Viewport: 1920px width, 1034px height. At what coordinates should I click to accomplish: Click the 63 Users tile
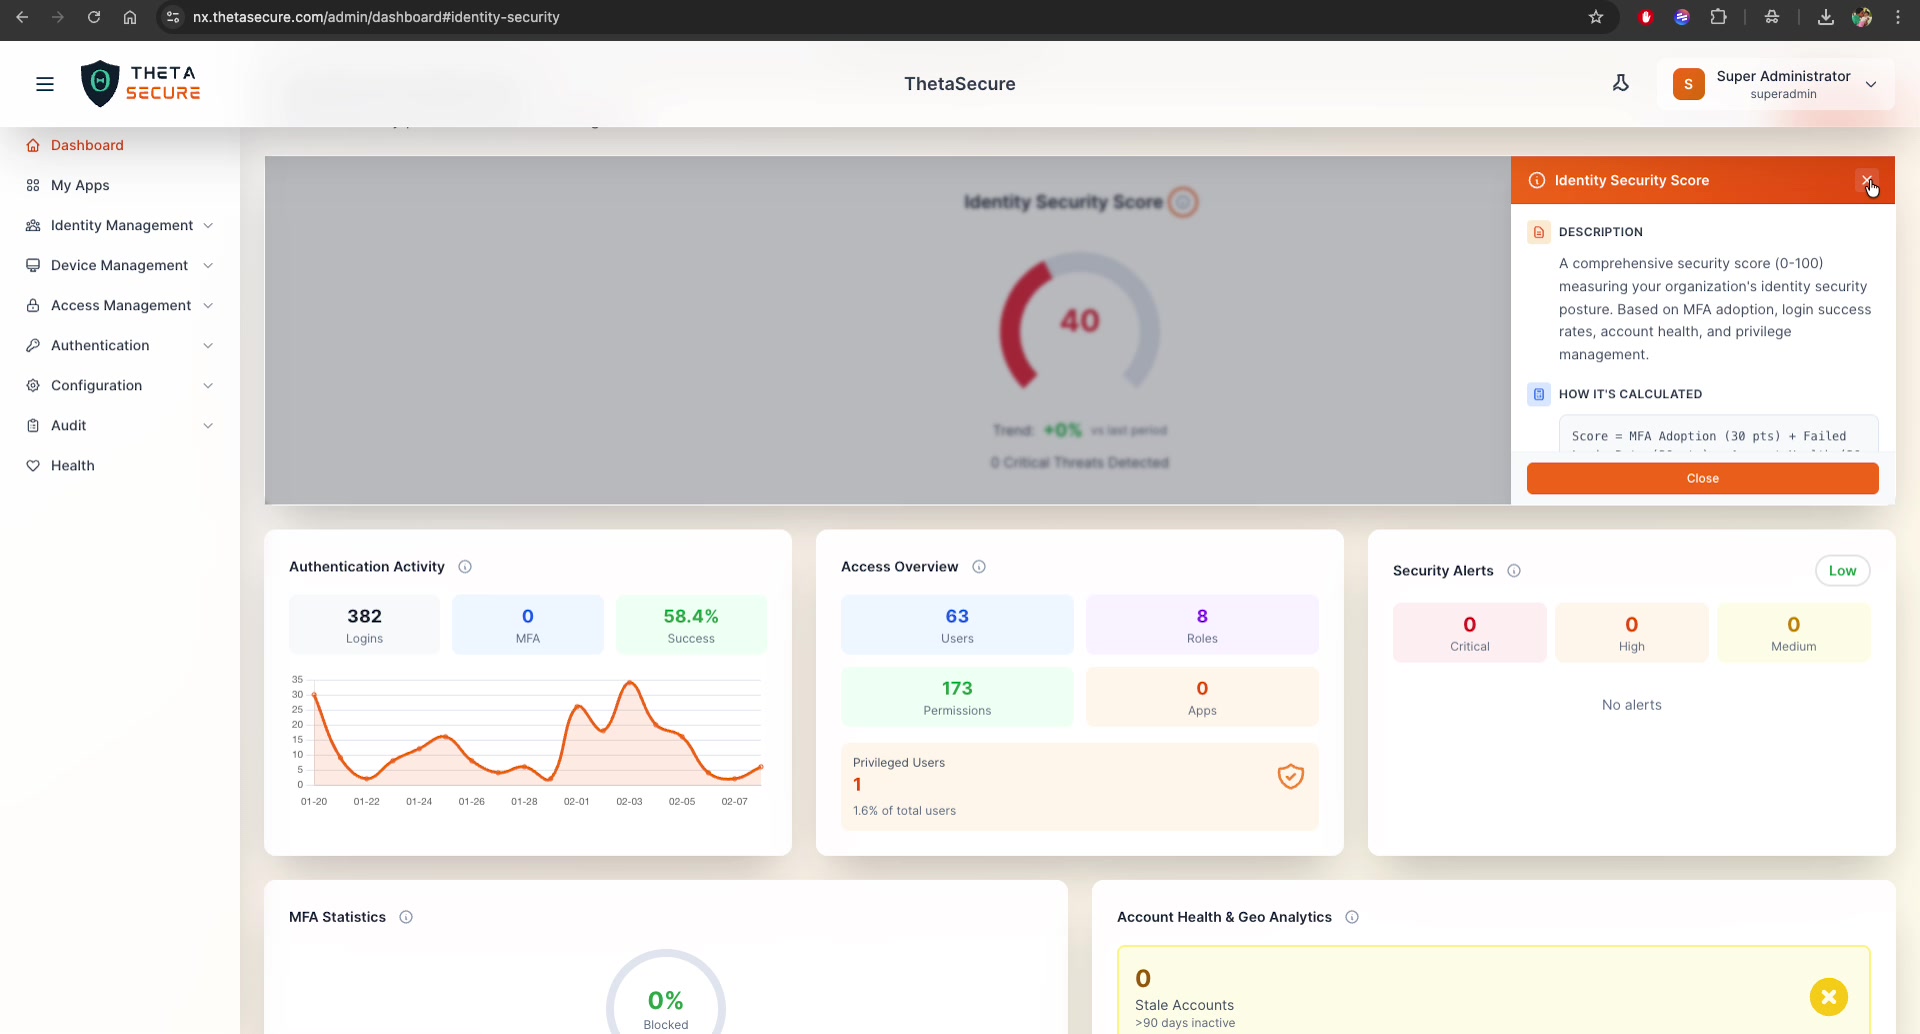coord(956,625)
